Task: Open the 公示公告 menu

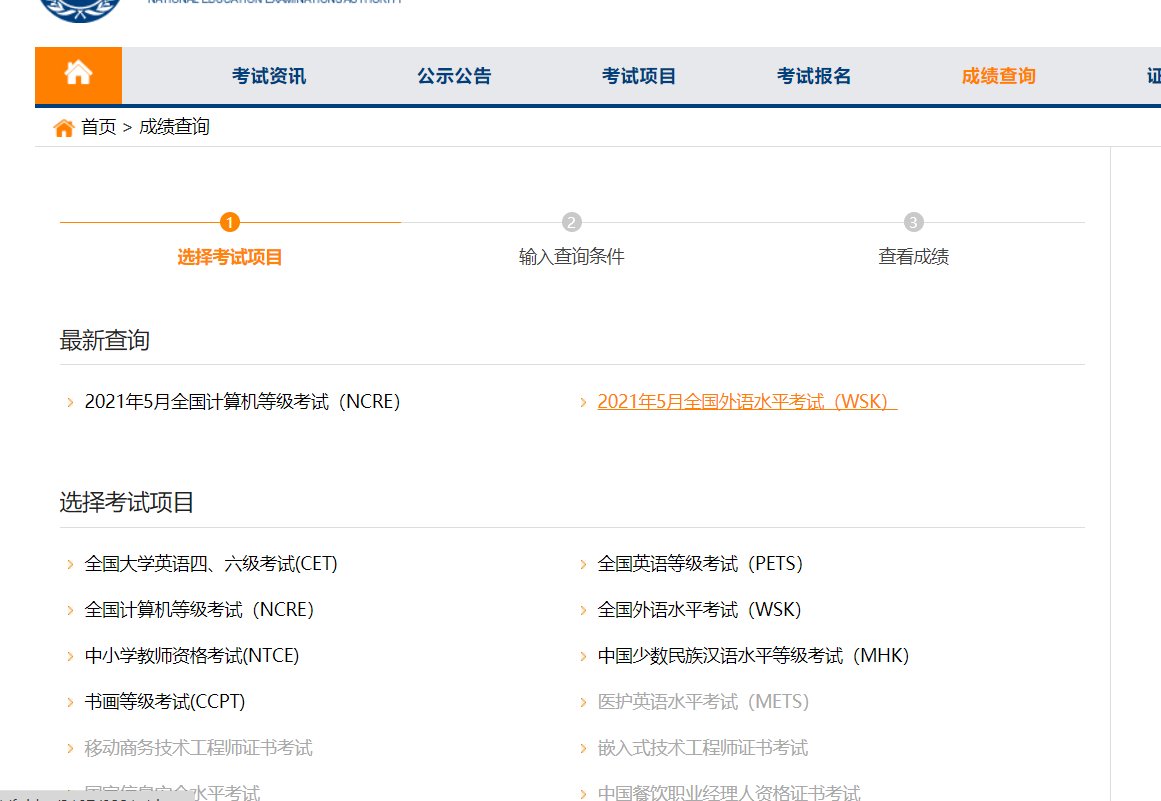Action: 454,76
